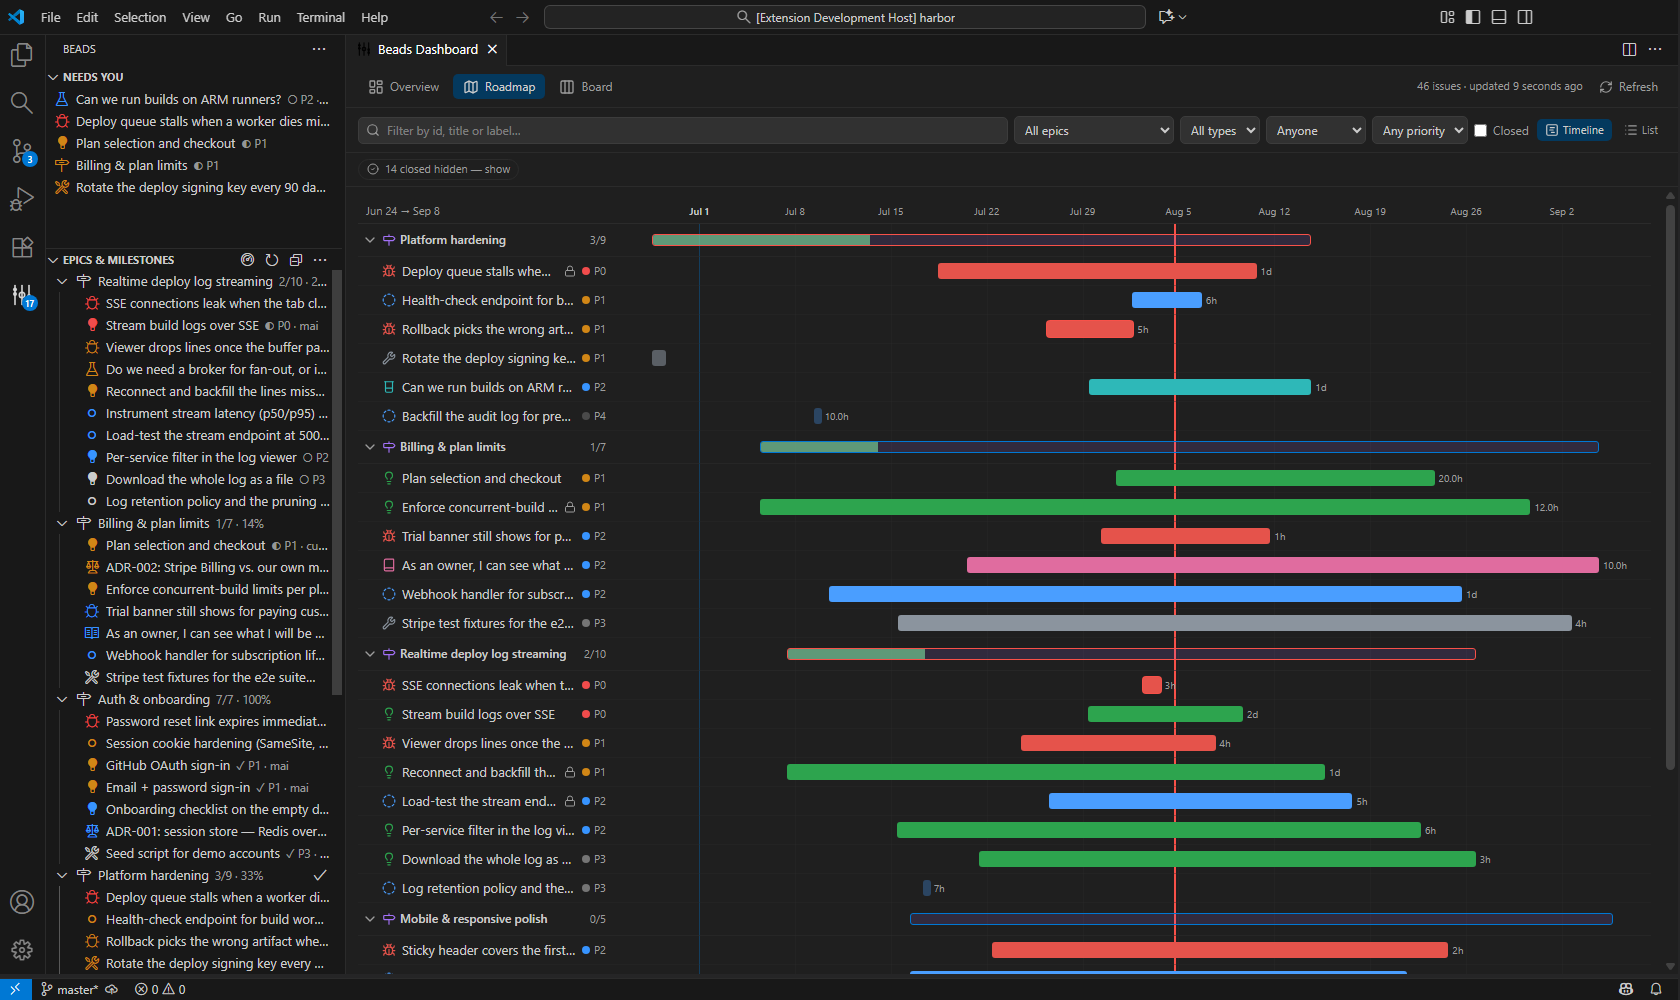Click the bug icon for Deploy queue stalls row
1680x1000 pixels.
(389, 271)
